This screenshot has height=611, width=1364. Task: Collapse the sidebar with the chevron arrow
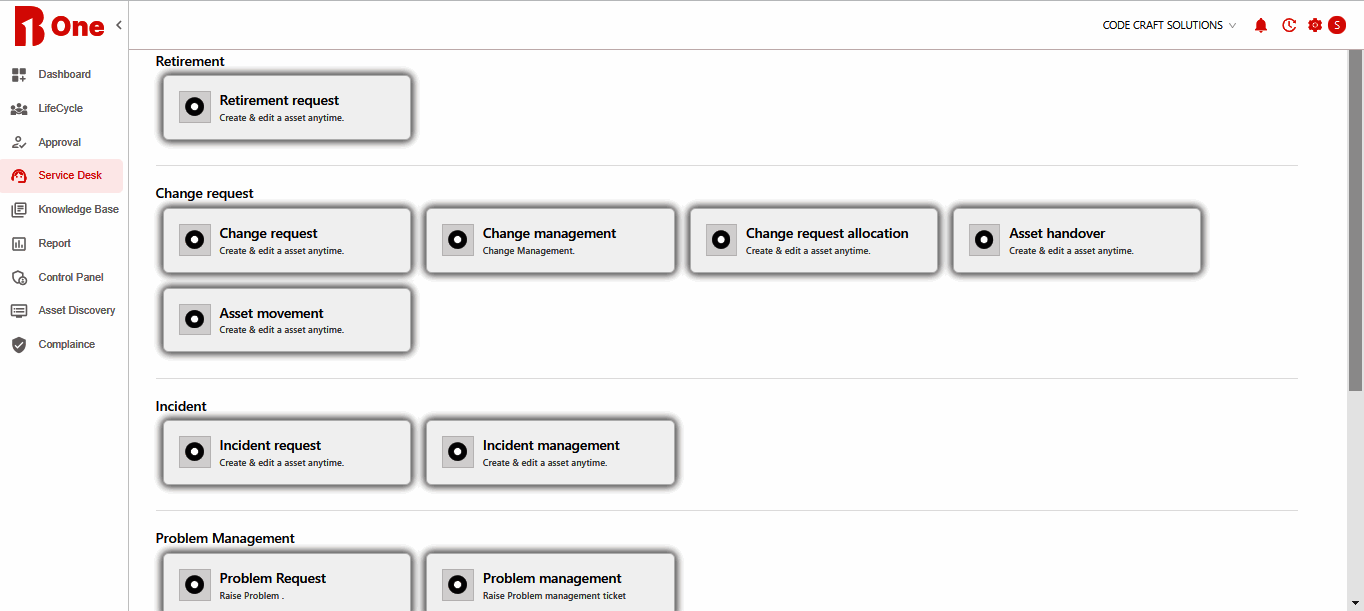click(x=119, y=25)
